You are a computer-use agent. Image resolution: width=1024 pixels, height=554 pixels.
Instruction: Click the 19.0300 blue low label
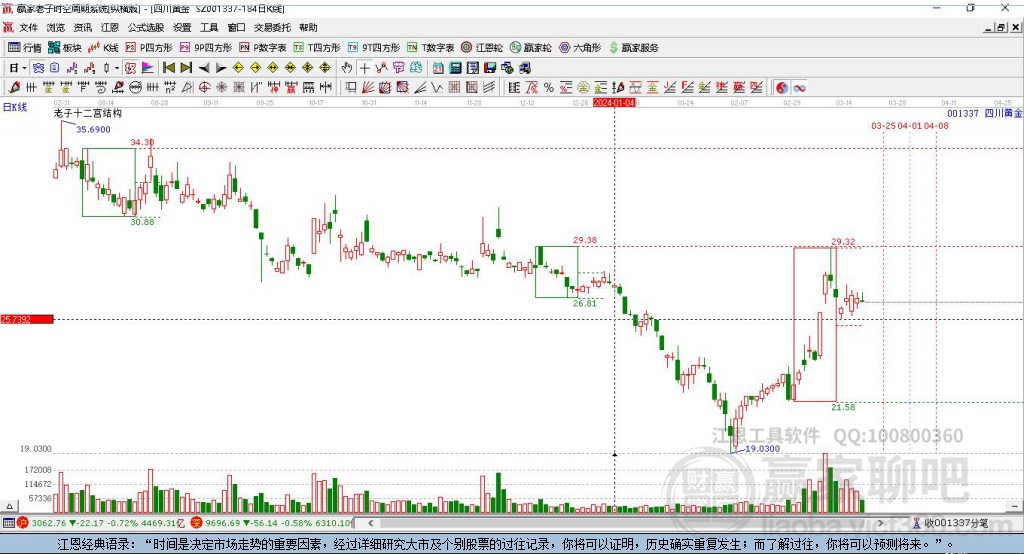(x=763, y=449)
